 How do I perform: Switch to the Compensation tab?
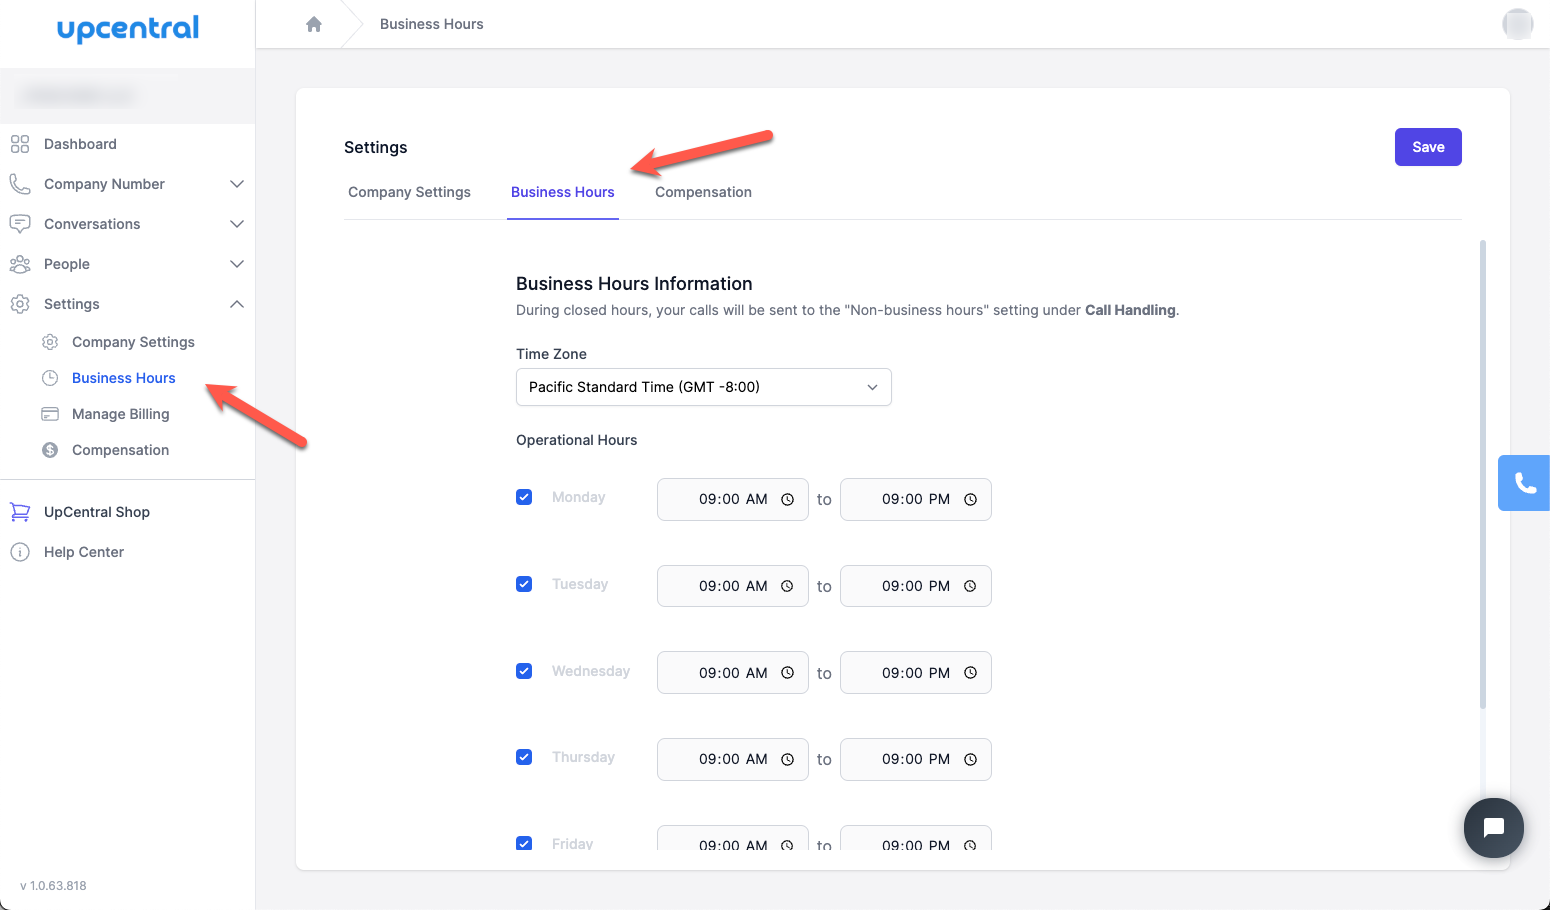[x=703, y=192]
